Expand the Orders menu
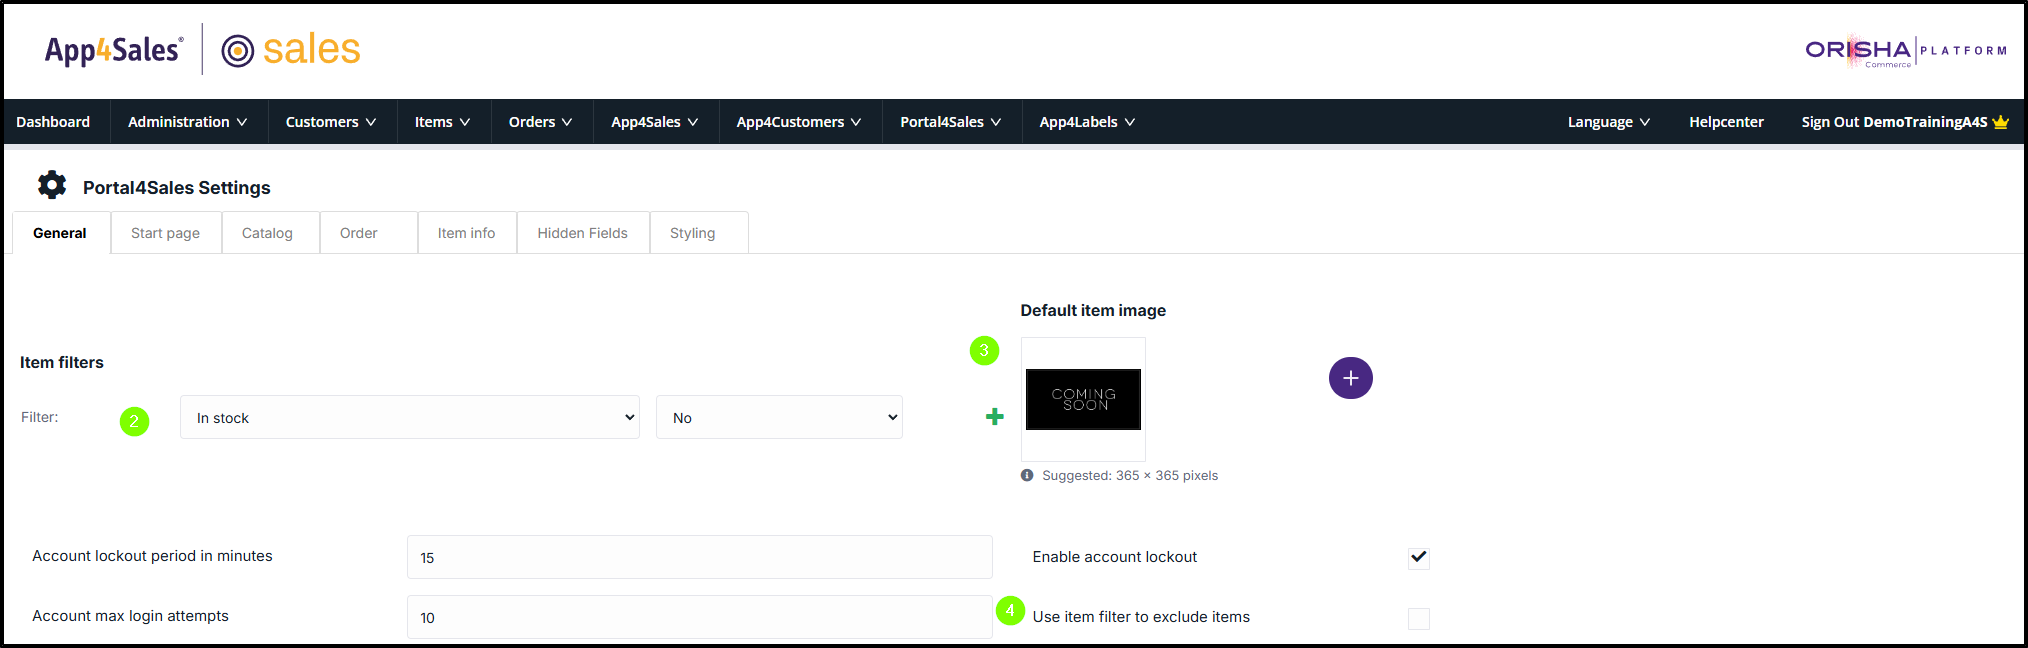Viewport: 2028px width, 648px height. pos(541,122)
